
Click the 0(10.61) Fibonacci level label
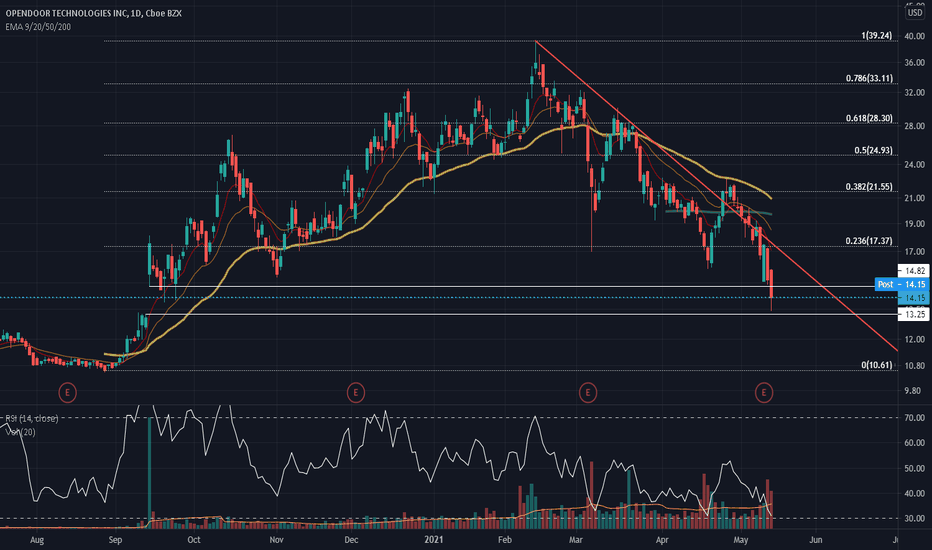click(877, 365)
